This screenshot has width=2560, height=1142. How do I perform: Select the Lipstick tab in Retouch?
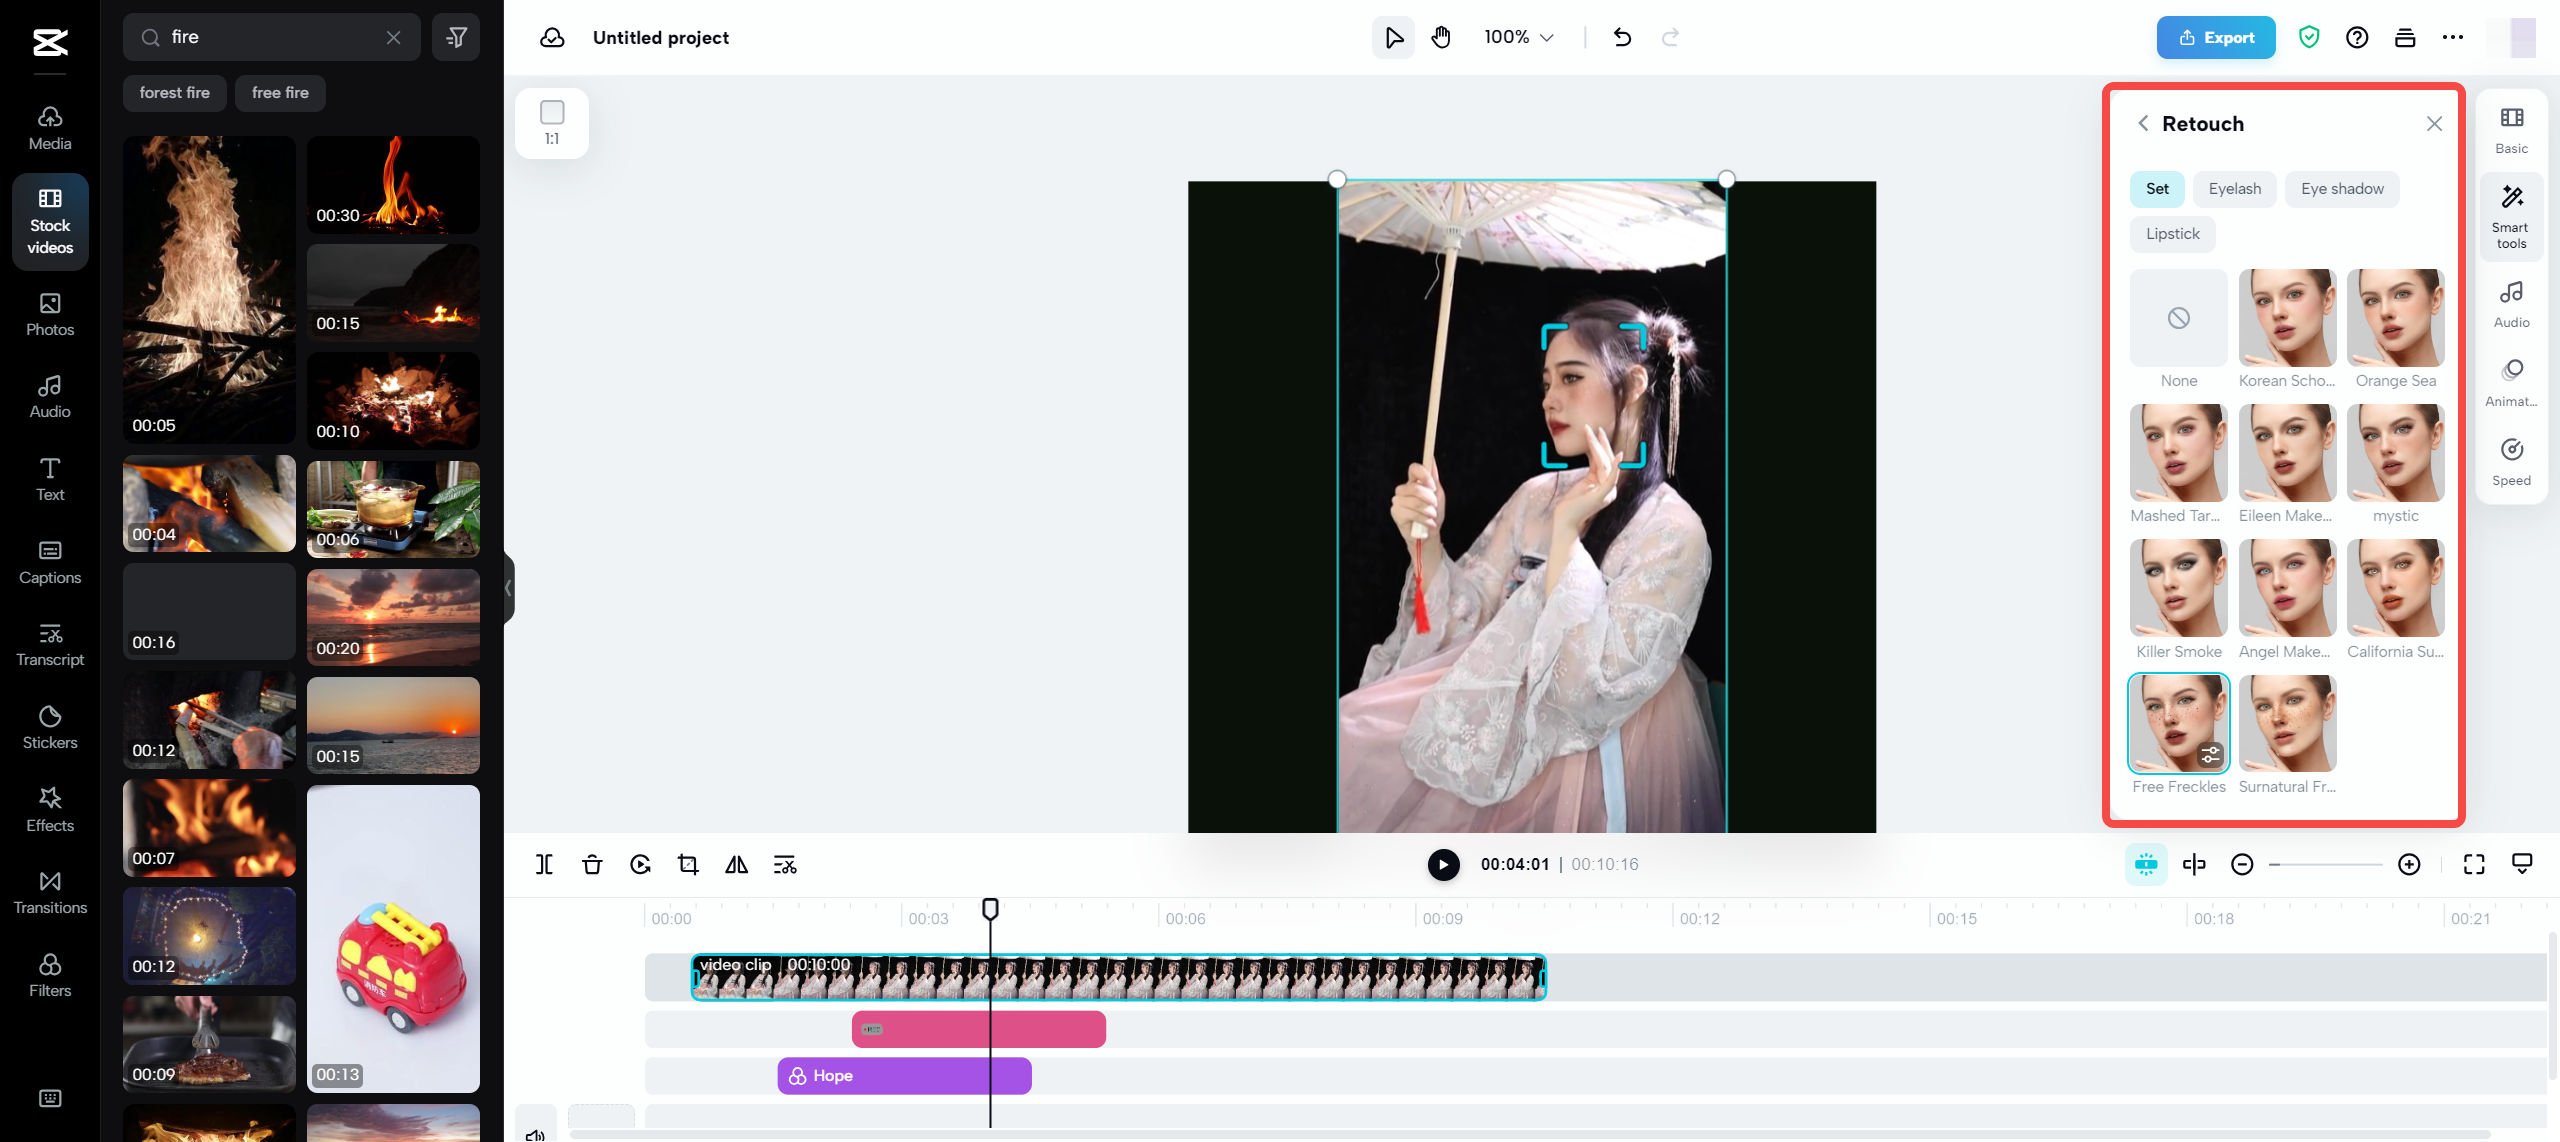(x=2172, y=233)
